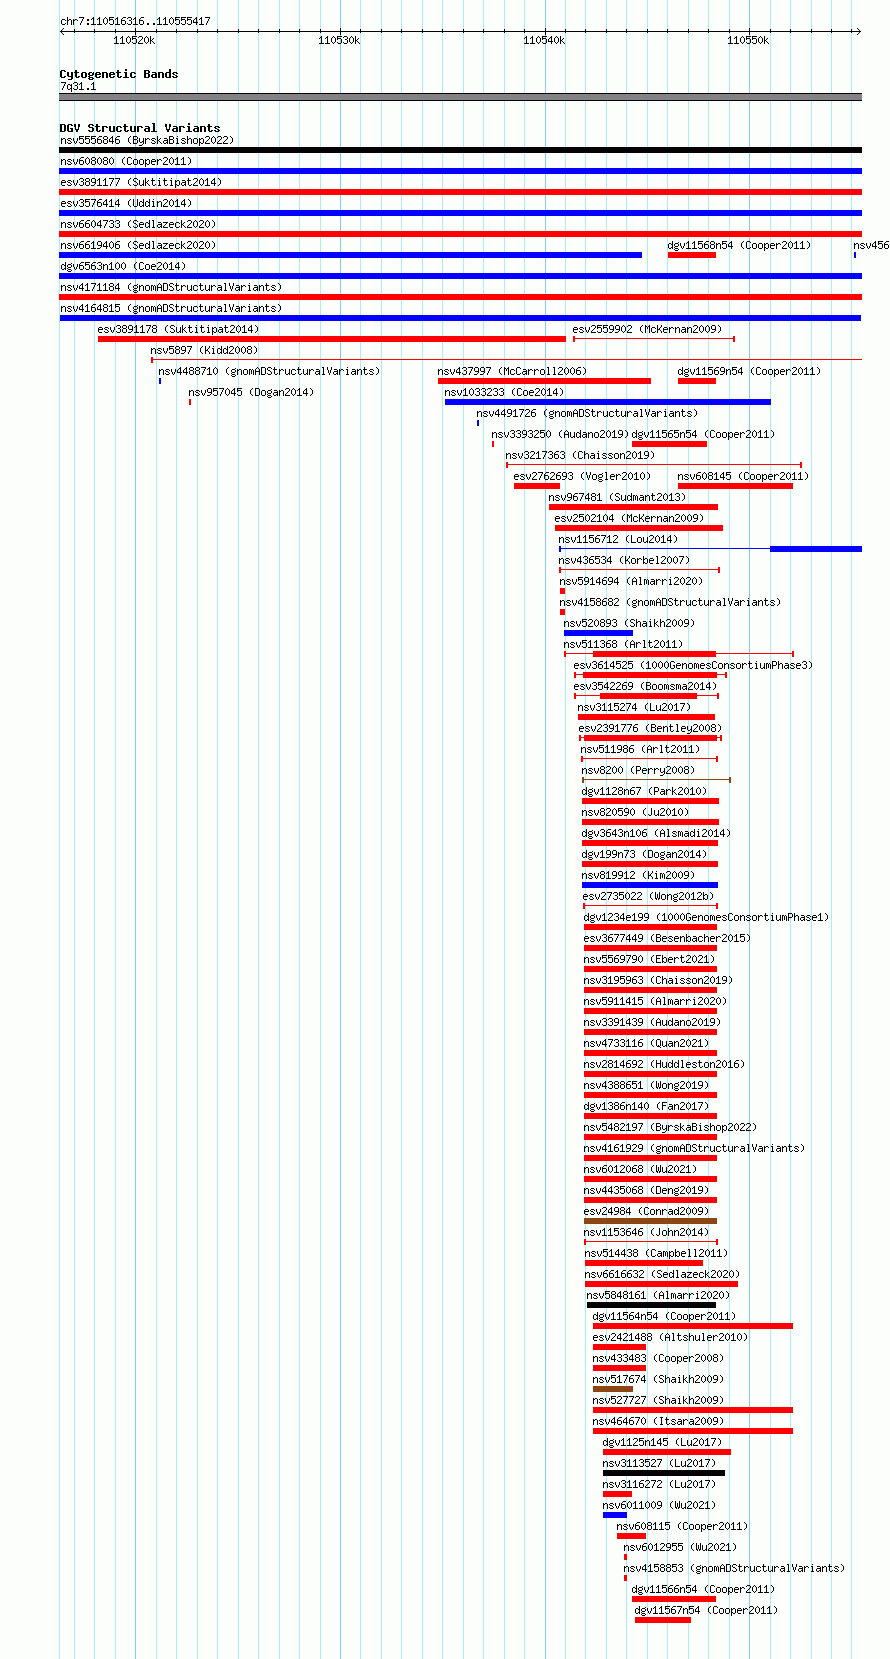Click nsv967481 (Sudmant2013) label
890x1659 pixels.
click(618, 497)
